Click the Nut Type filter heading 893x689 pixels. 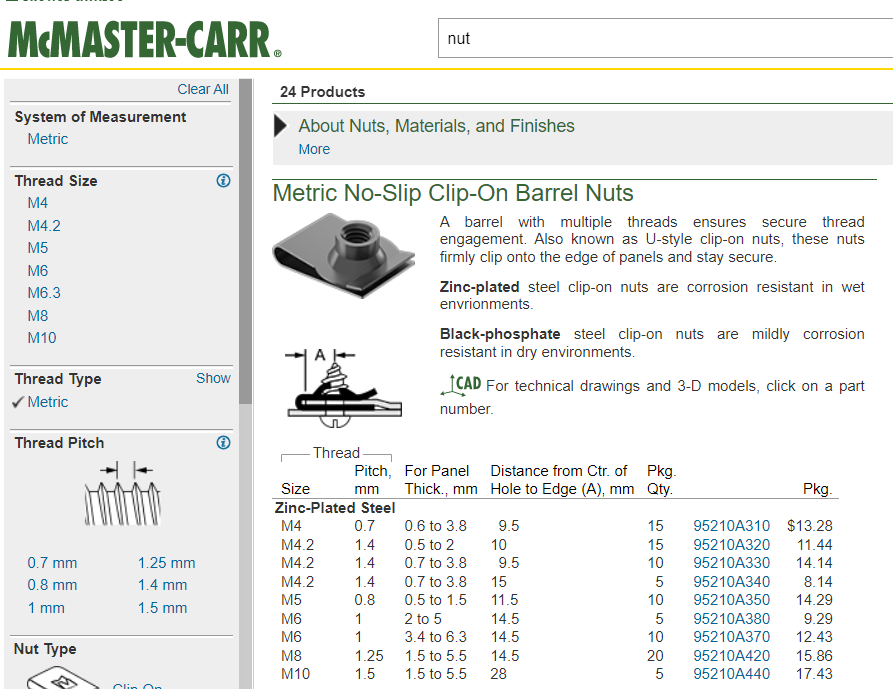[45, 649]
